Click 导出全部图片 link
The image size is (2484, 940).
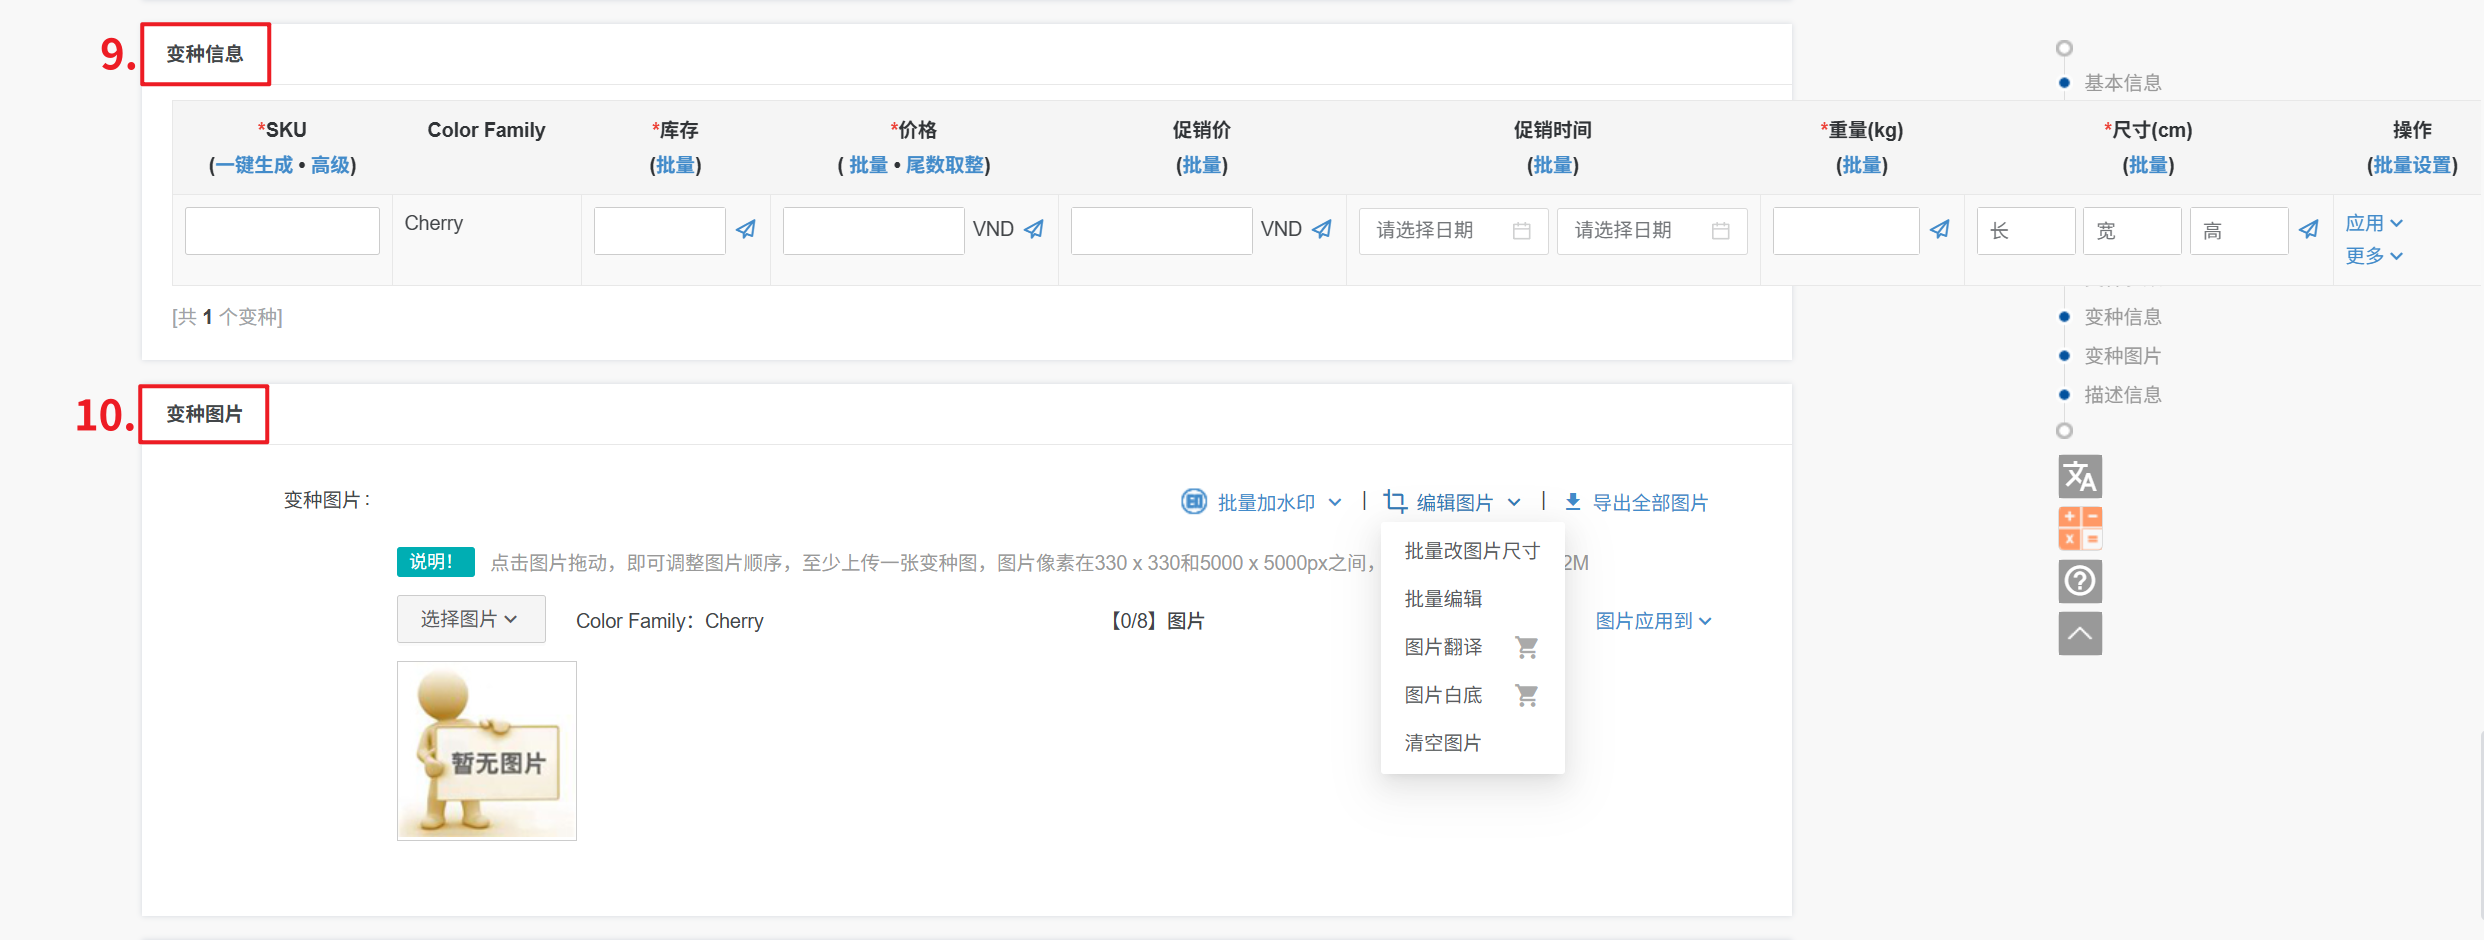click(x=1649, y=503)
